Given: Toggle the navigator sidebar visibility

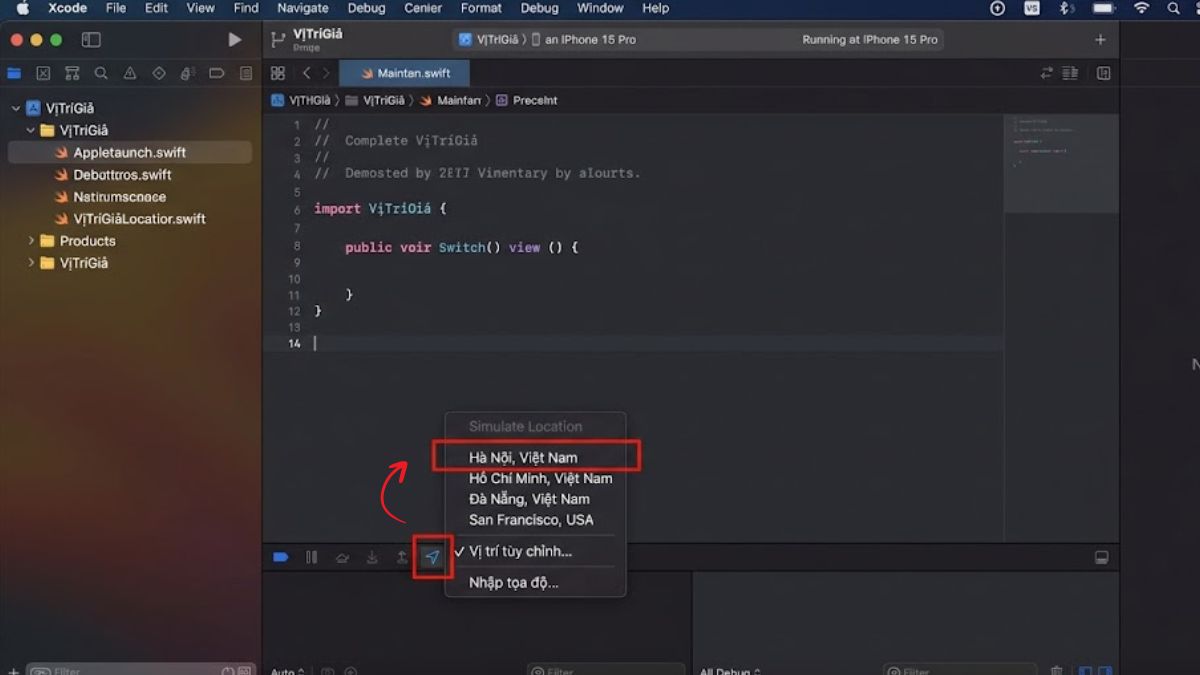Looking at the screenshot, I should pyautogui.click(x=91, y=40).
